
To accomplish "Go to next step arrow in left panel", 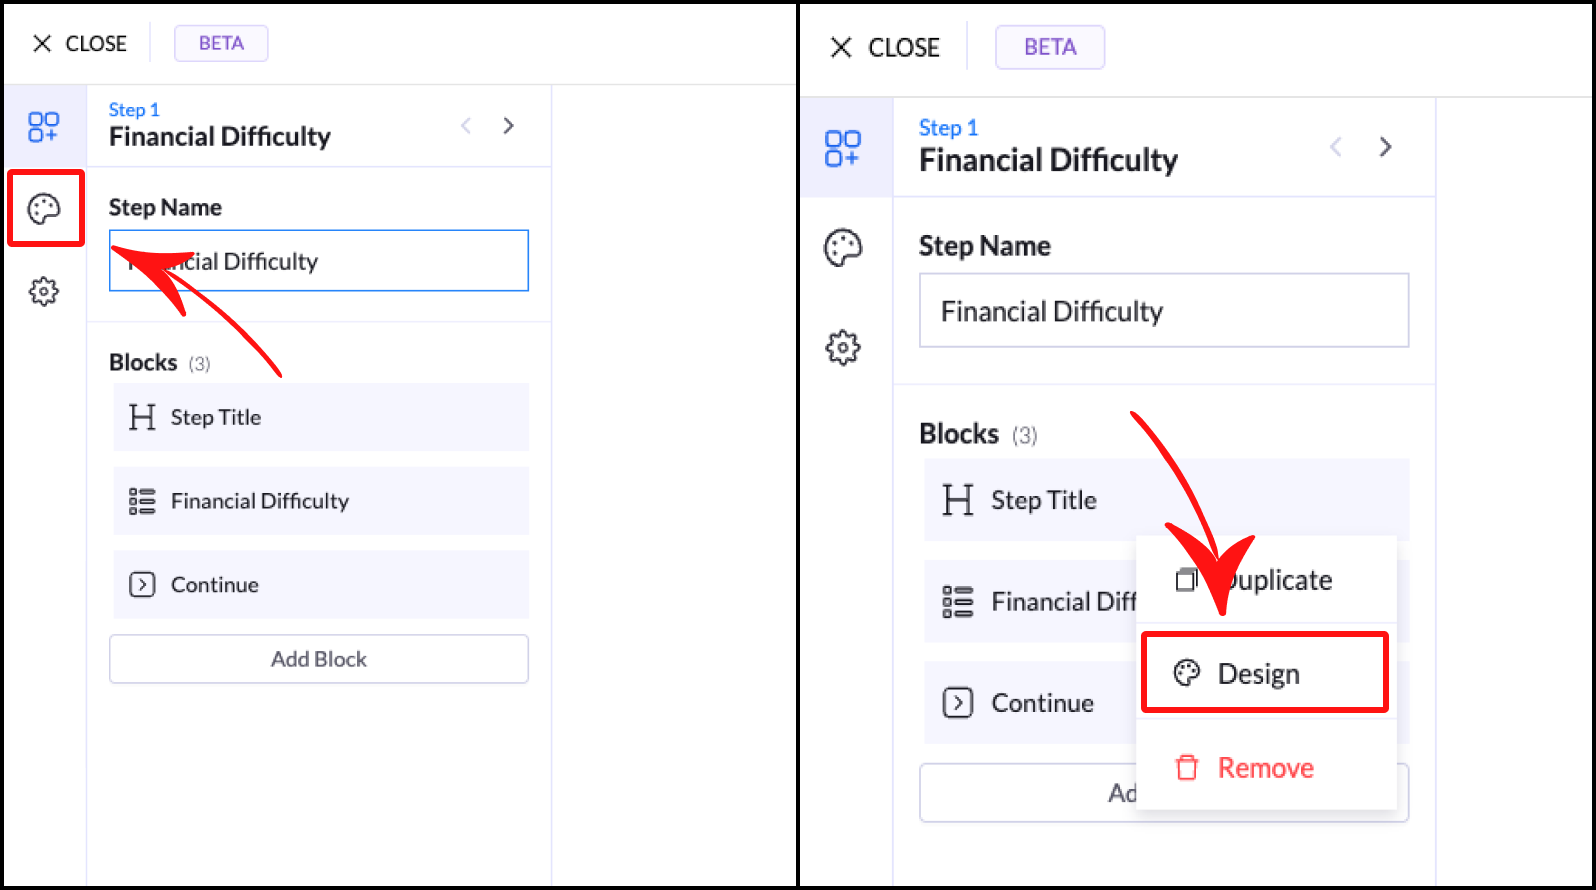I will pyautogui.click(x=509, y=126).
